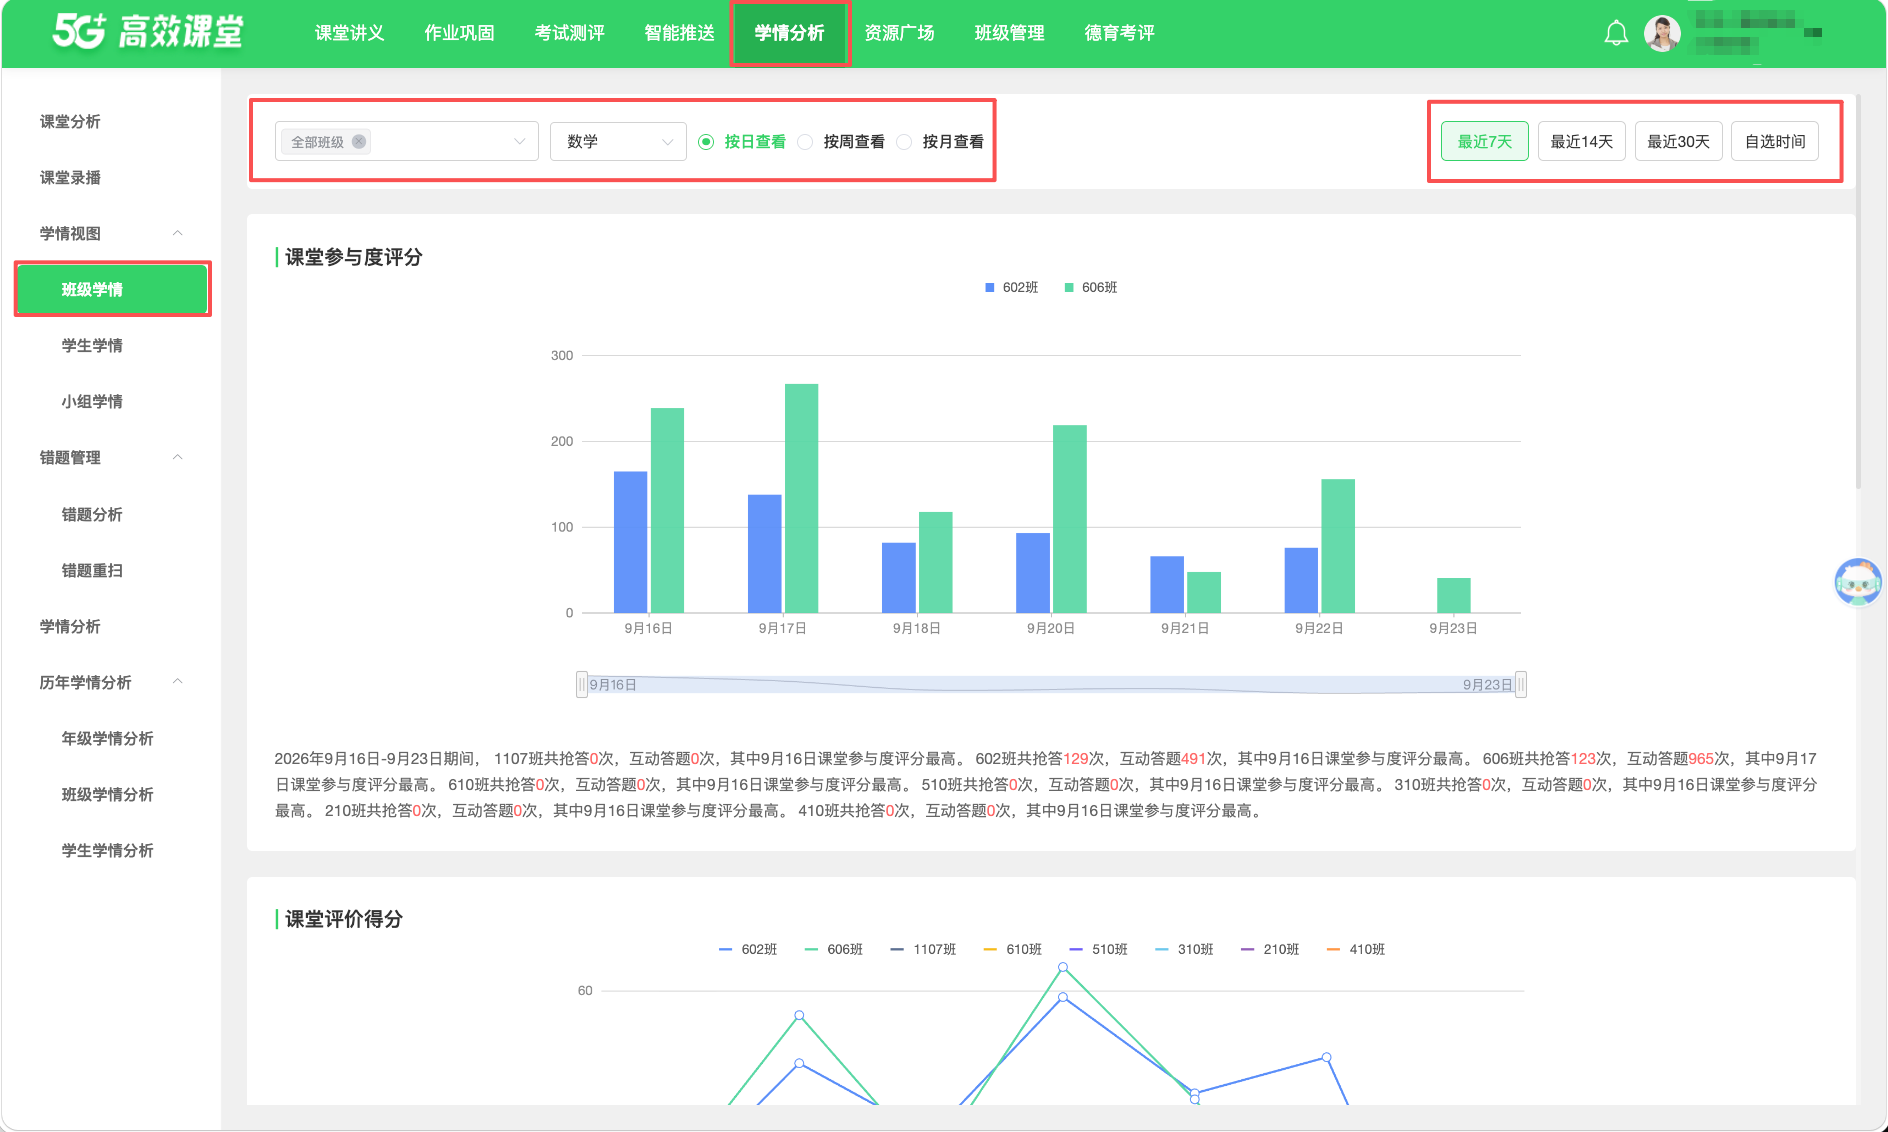The height and width of the screenshot is (1132, 1888).
Task: Open the 智能推送 top menu
Action: pos(679,33)
